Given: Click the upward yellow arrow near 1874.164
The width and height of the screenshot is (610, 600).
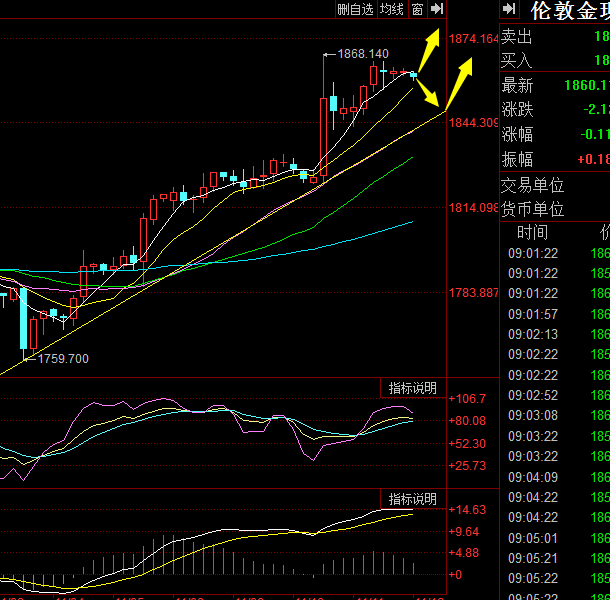Looking at the screenshot, I should tap(432, 47).
